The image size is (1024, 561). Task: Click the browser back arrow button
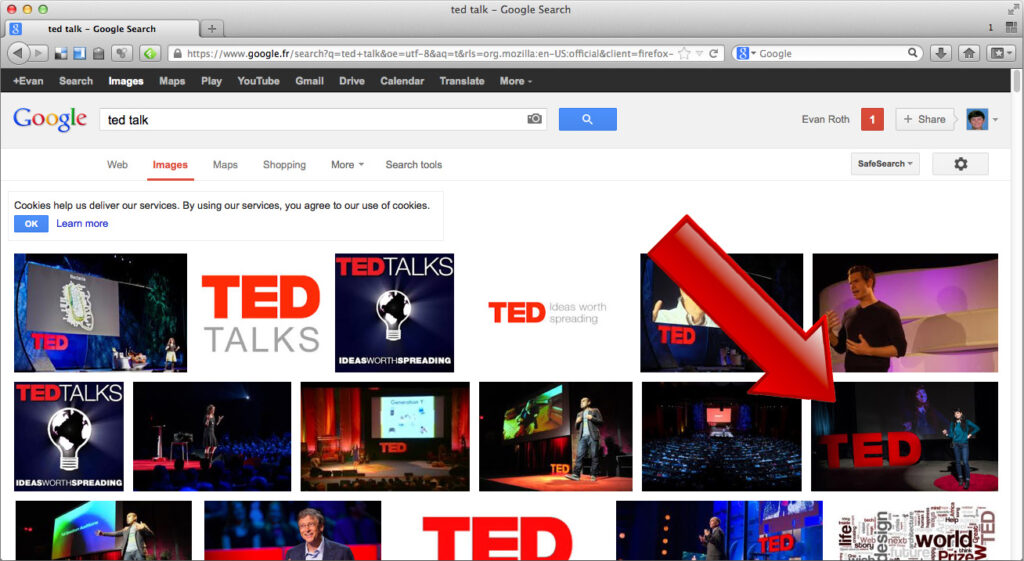pyautogui.click(x=18, y=53)
